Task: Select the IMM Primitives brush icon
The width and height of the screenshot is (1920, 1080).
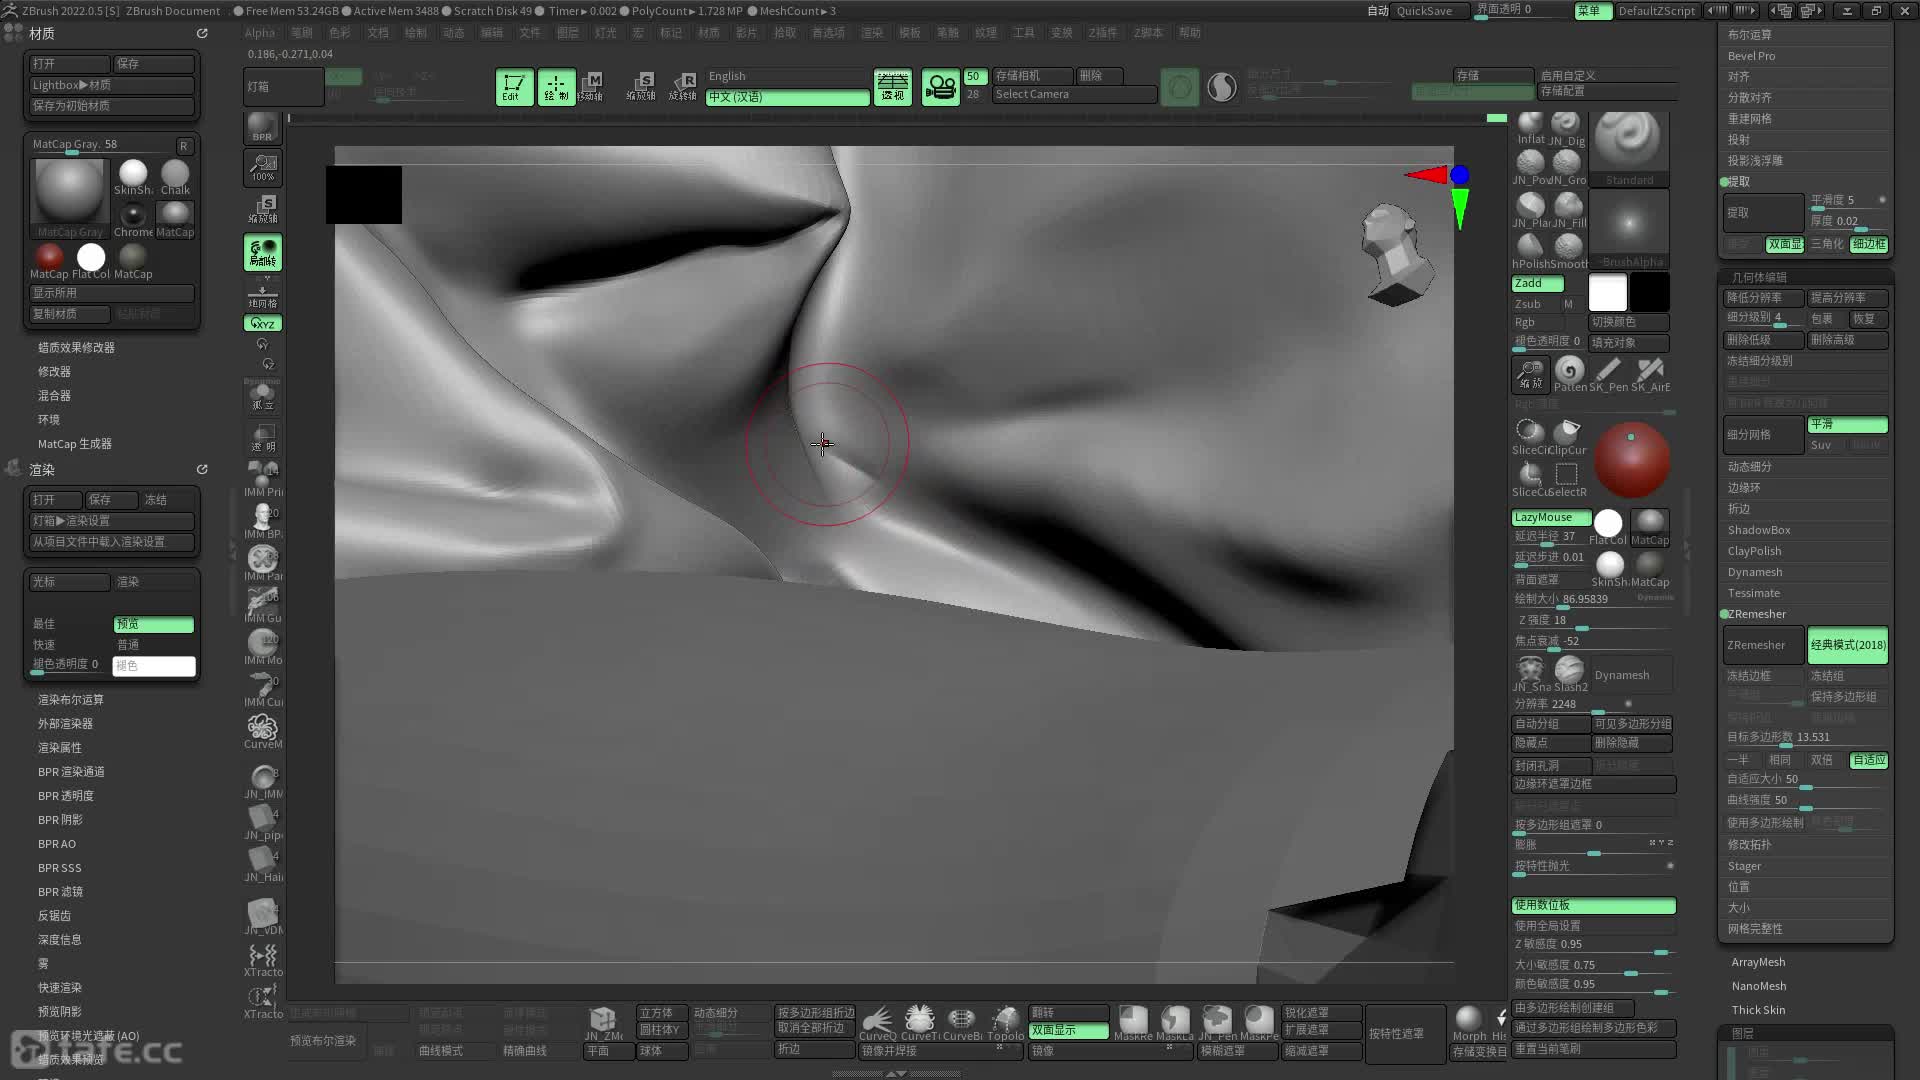Action: pyautogui.click(x=263, y=478)
